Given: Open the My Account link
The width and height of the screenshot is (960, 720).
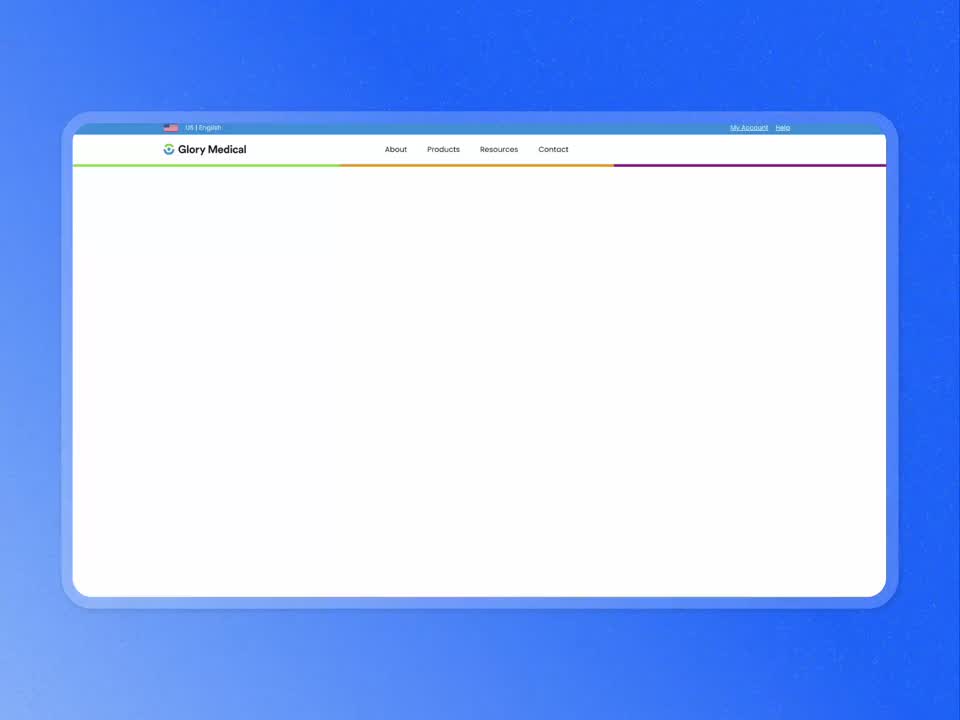Looking at the screenshot, I should [749, 128].
